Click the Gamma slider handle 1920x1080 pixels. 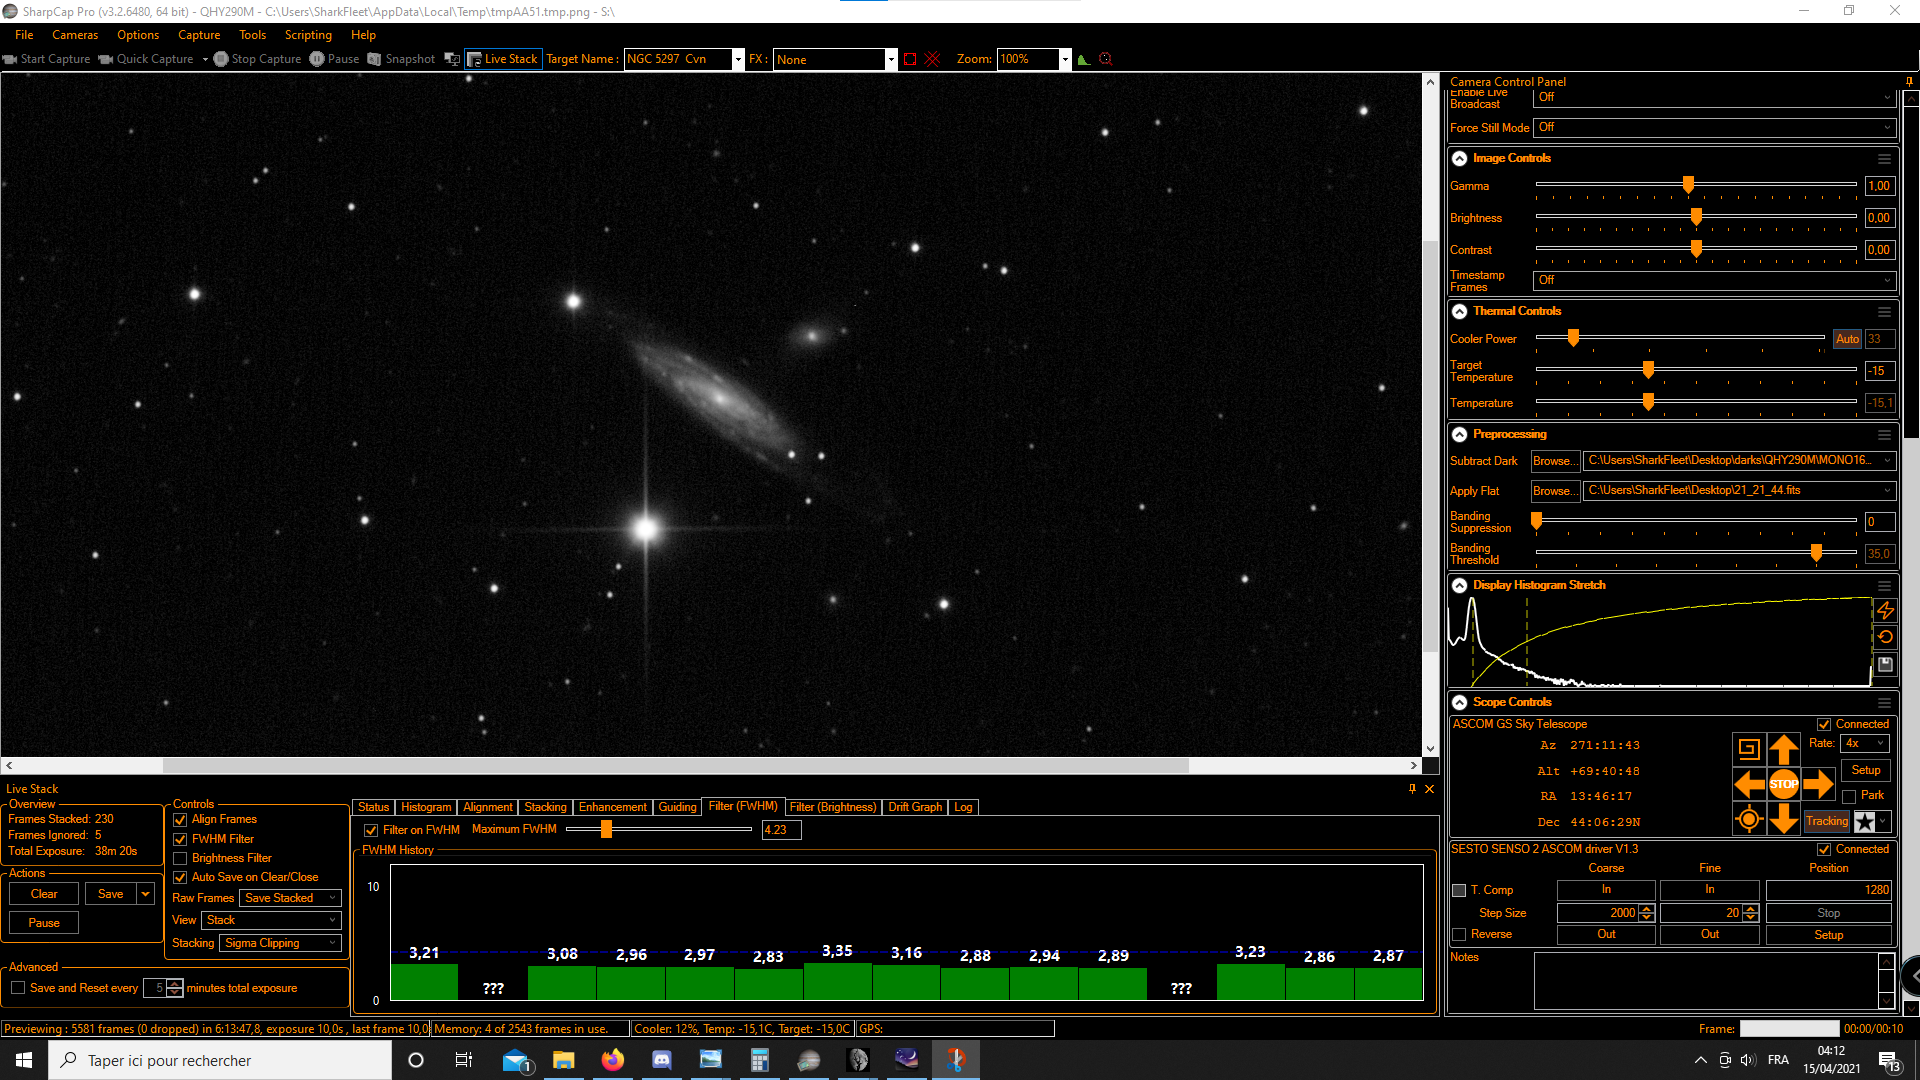click(1688, 185)
